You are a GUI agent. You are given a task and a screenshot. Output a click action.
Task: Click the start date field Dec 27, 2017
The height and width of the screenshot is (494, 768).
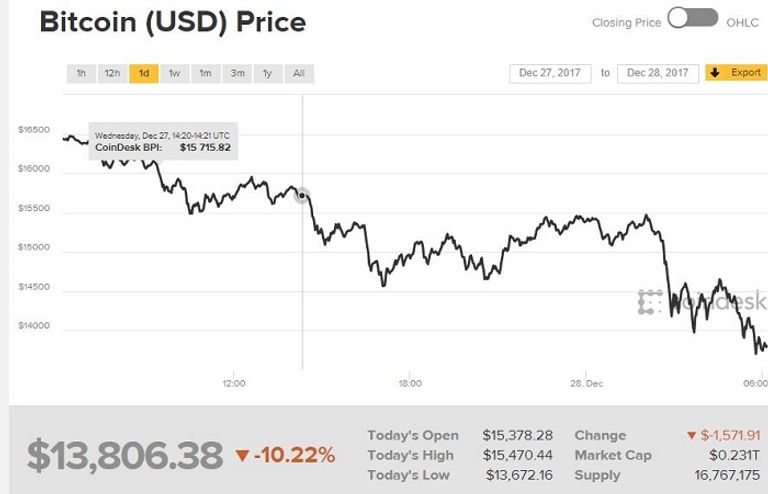click(x=551, y=73)
